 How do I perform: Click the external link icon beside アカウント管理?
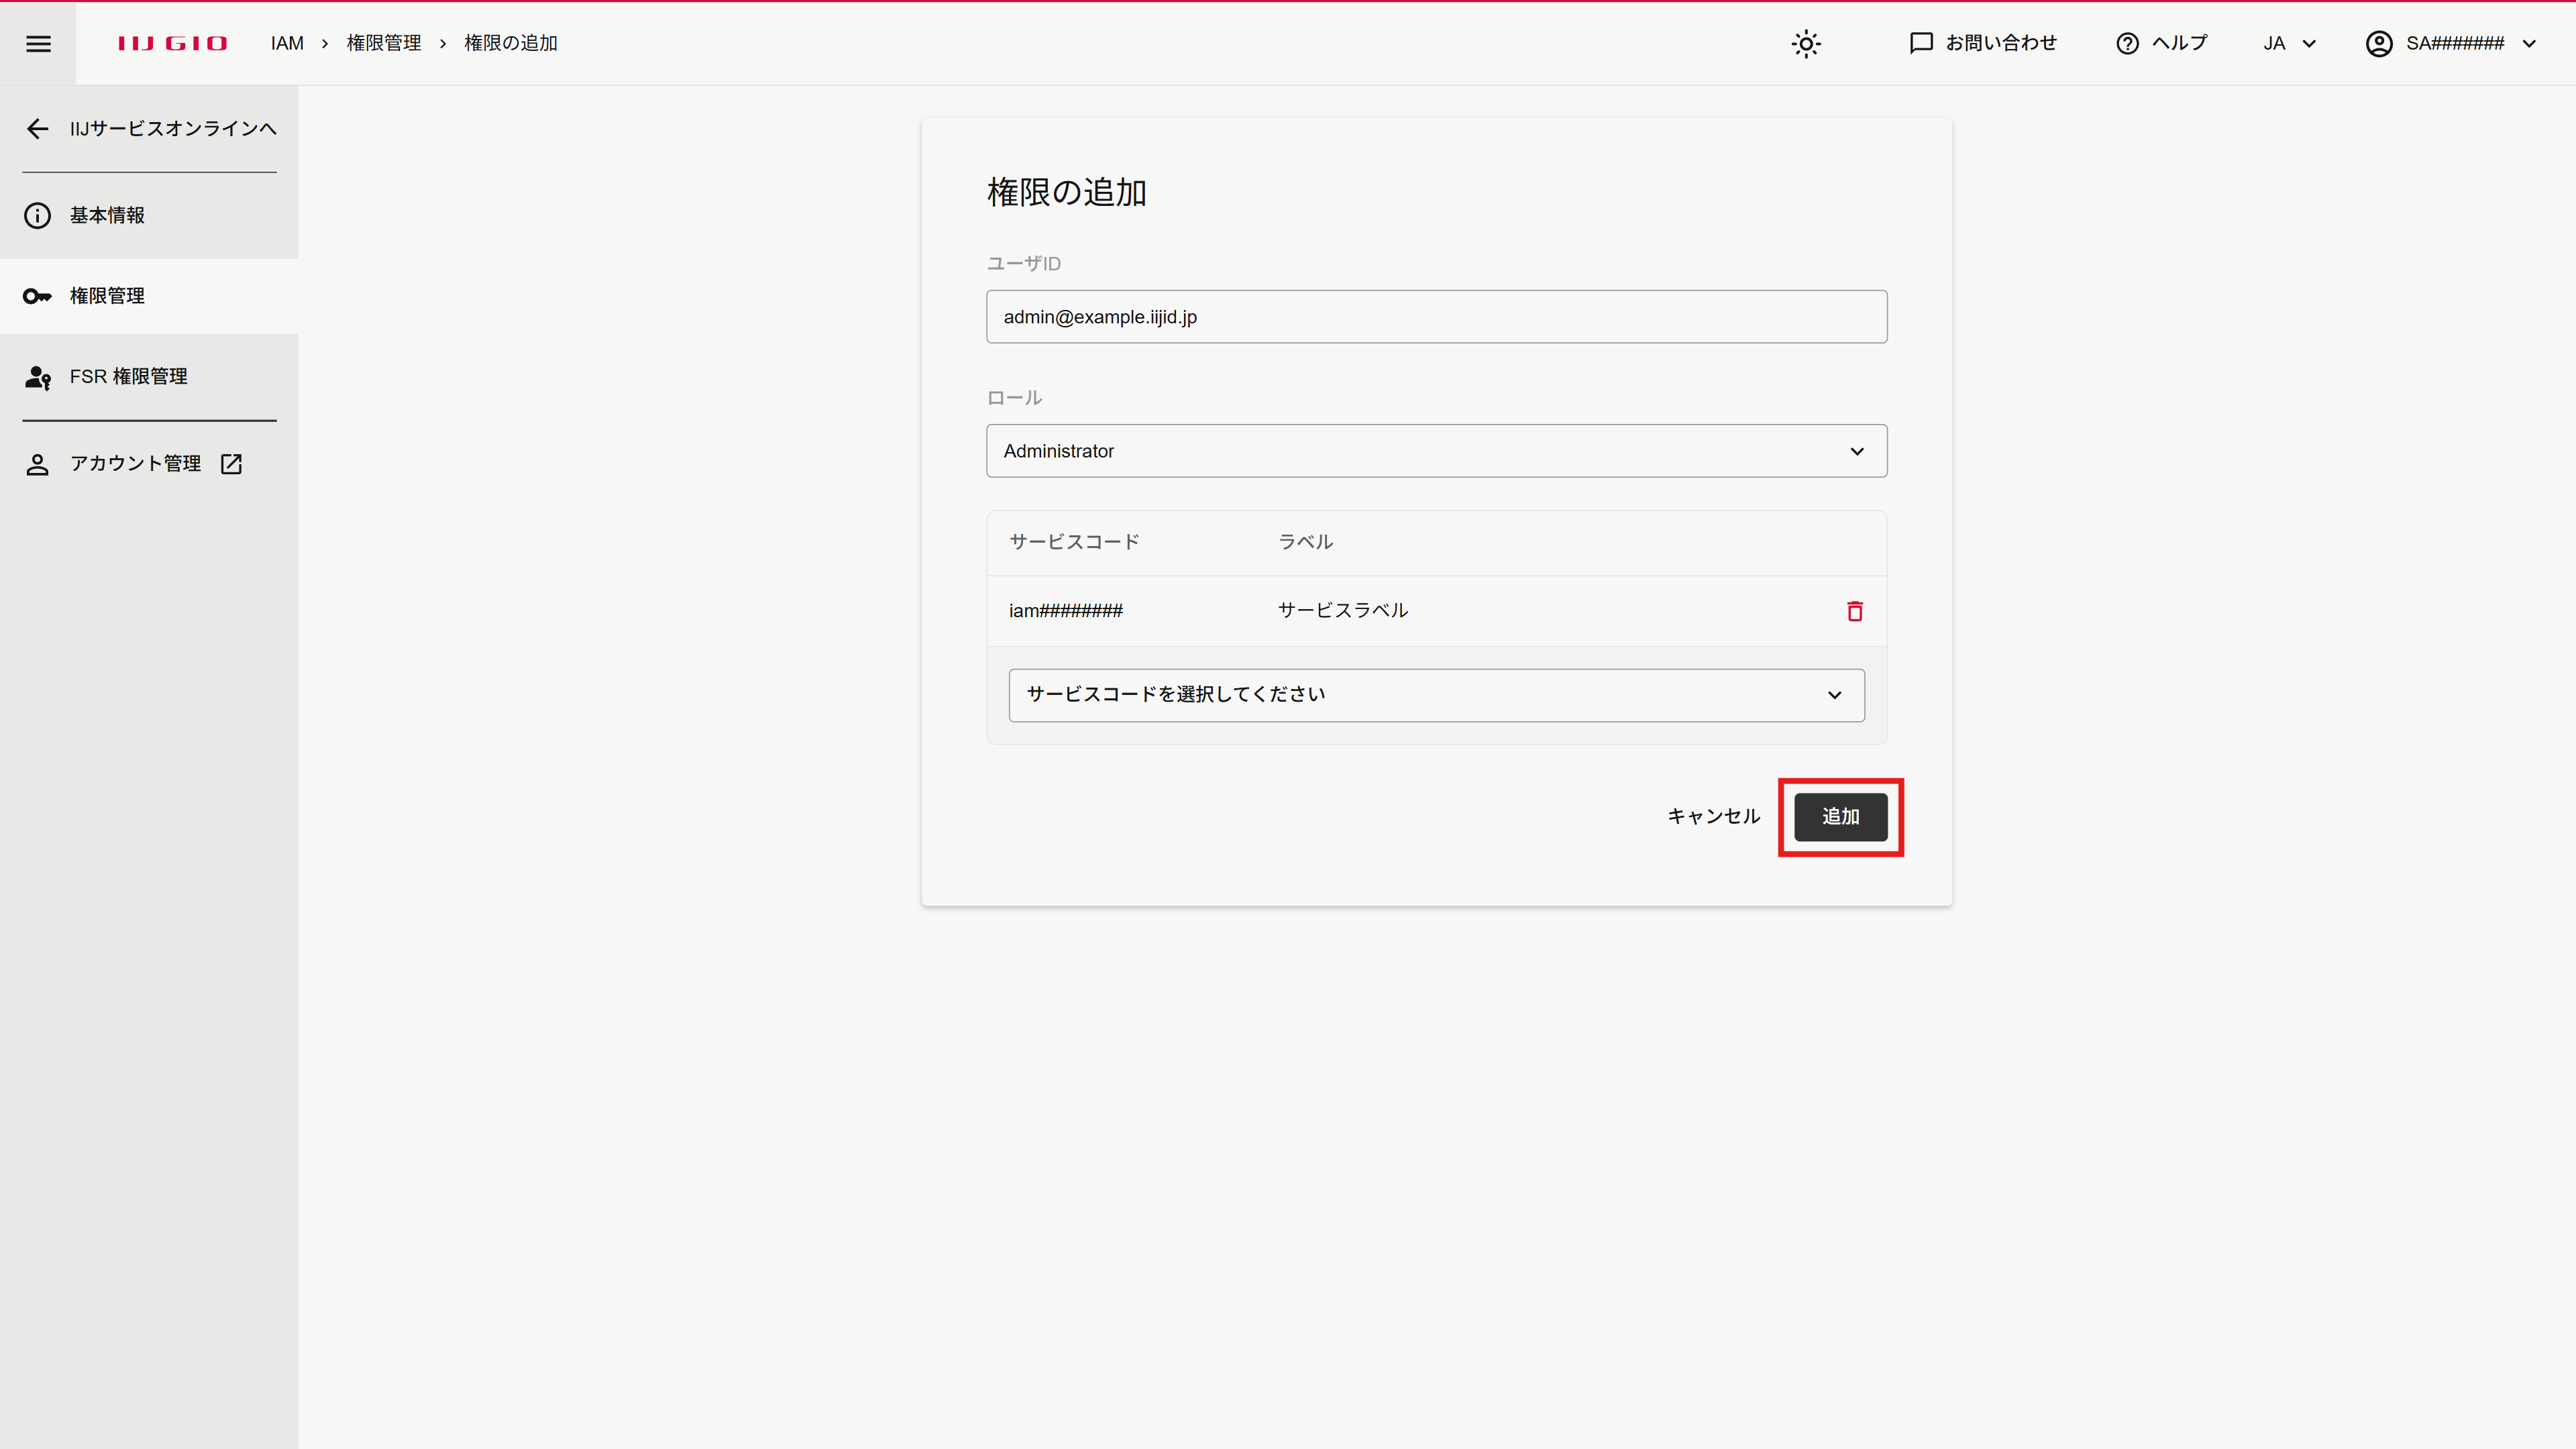(x=231, y=464)
